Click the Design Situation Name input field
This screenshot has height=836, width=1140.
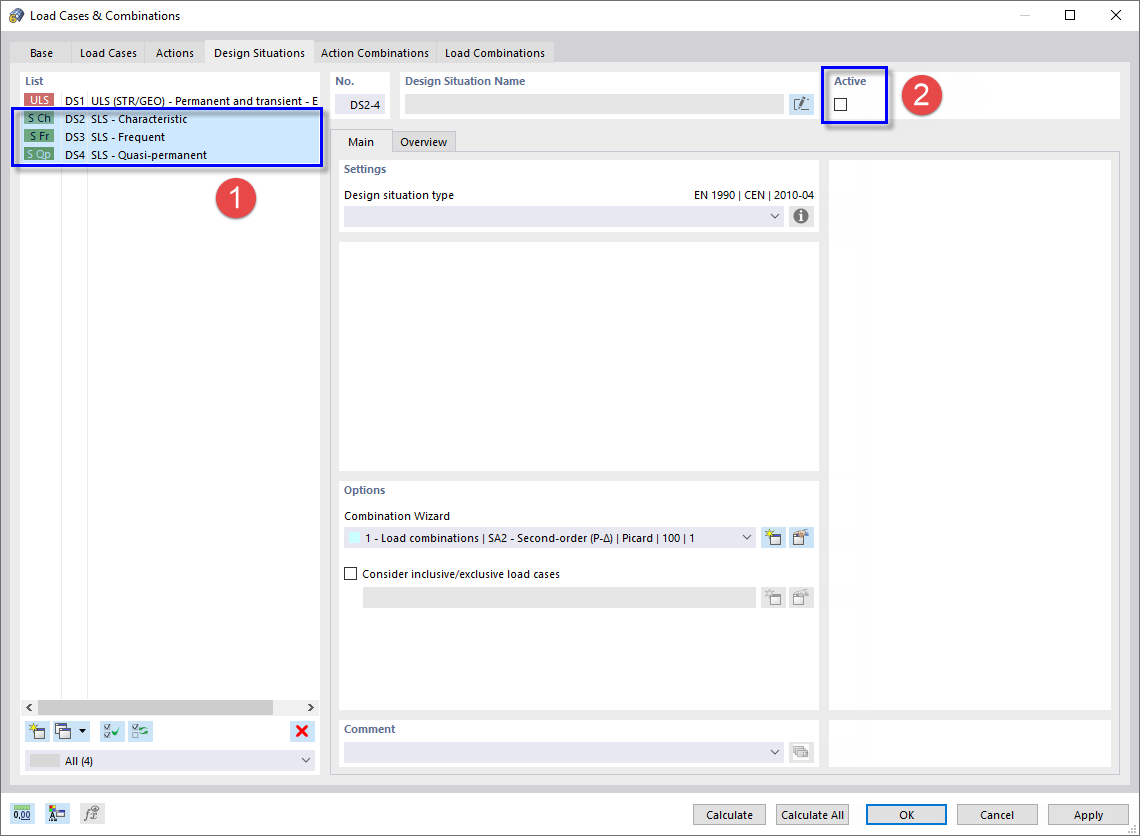594,105
